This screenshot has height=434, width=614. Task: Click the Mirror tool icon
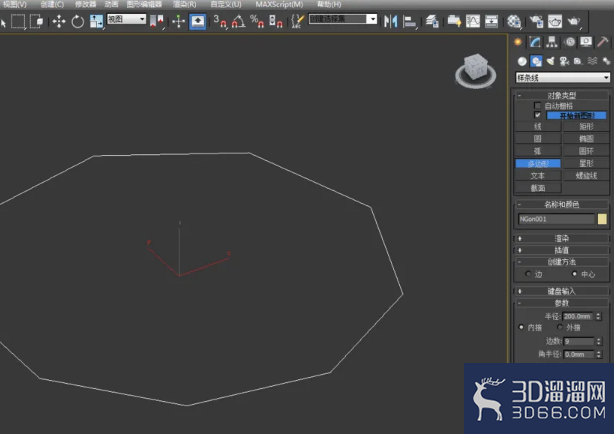pos(390,21)
